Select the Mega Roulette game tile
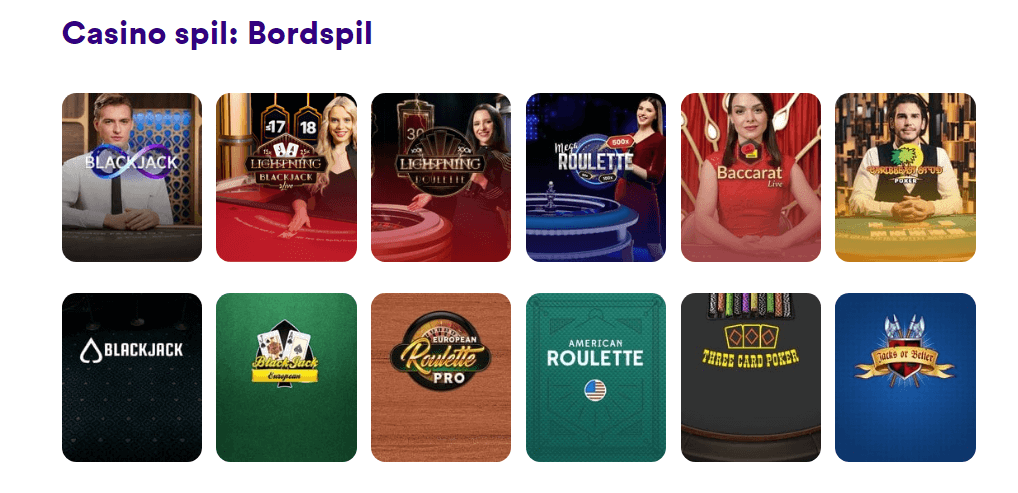The height and width of the screenshot is (493, 1018). (x=596, y=177)
